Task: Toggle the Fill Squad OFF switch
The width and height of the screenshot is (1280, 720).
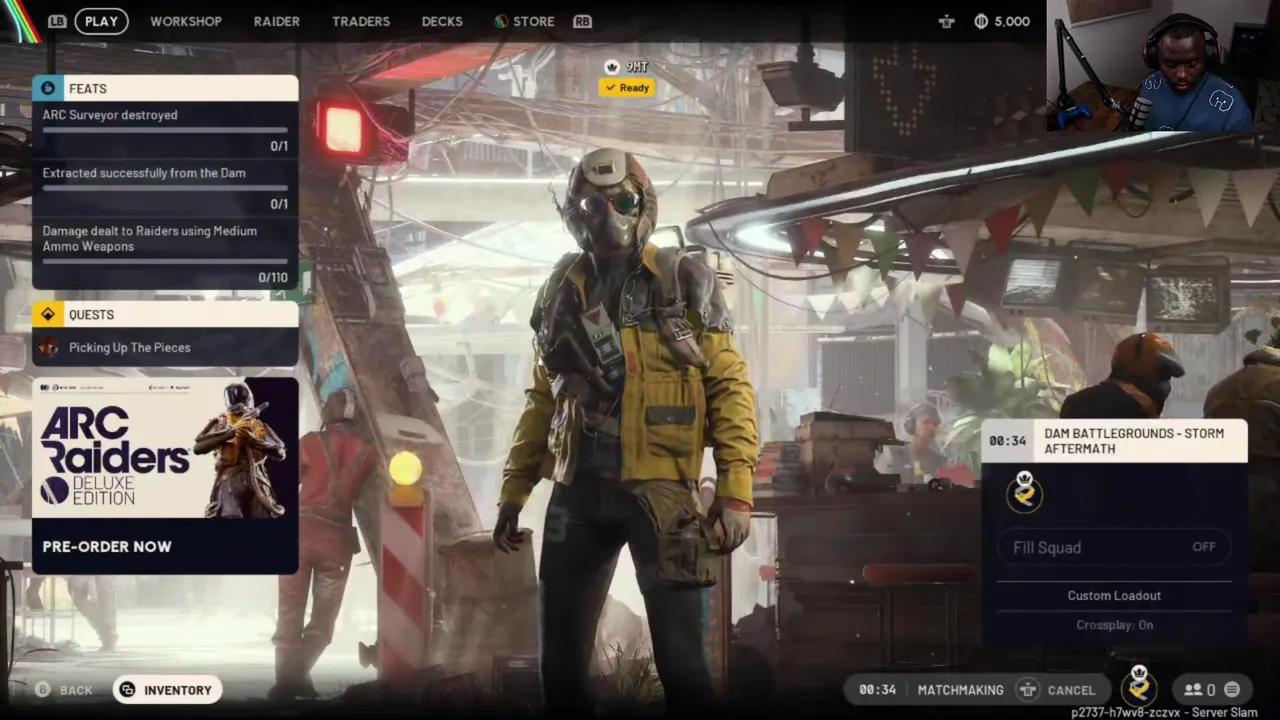Action: click(x=1114, y=547)
